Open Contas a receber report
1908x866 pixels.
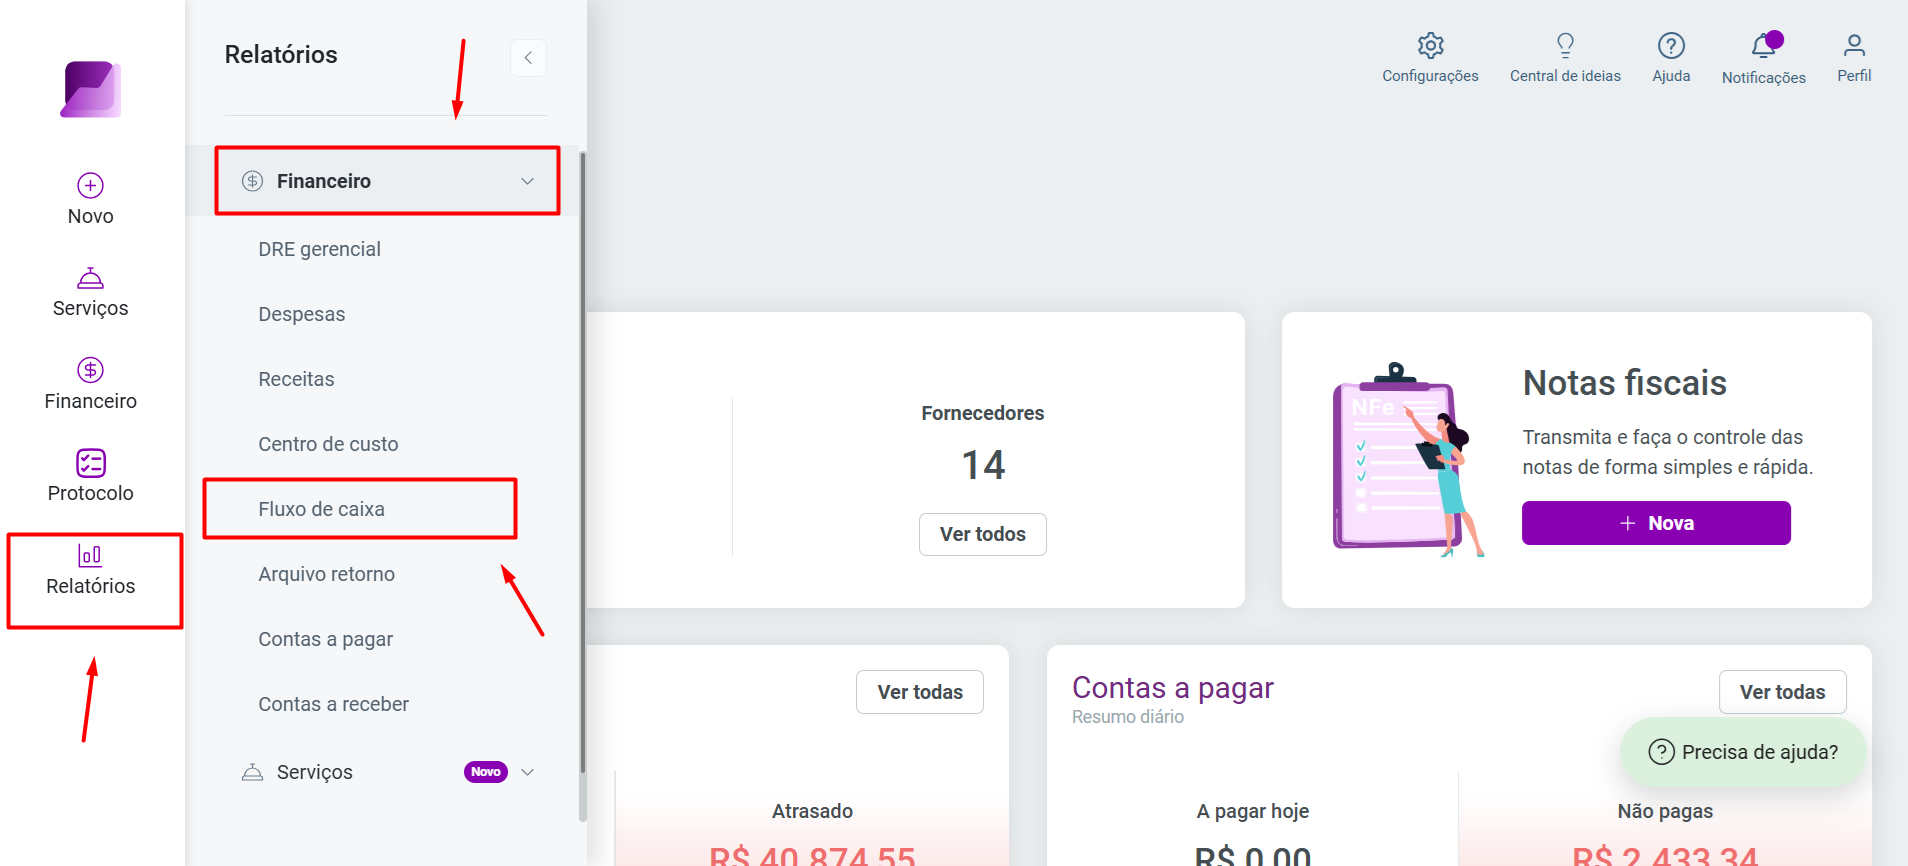tap(334, 704)
